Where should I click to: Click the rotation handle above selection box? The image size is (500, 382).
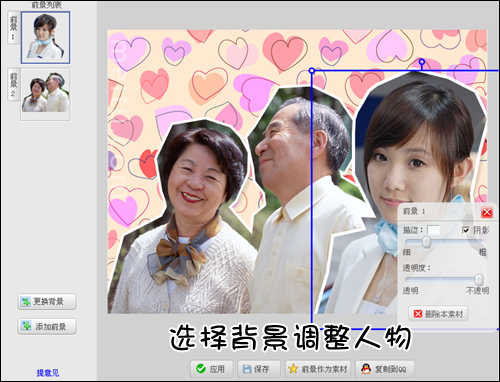422,62
